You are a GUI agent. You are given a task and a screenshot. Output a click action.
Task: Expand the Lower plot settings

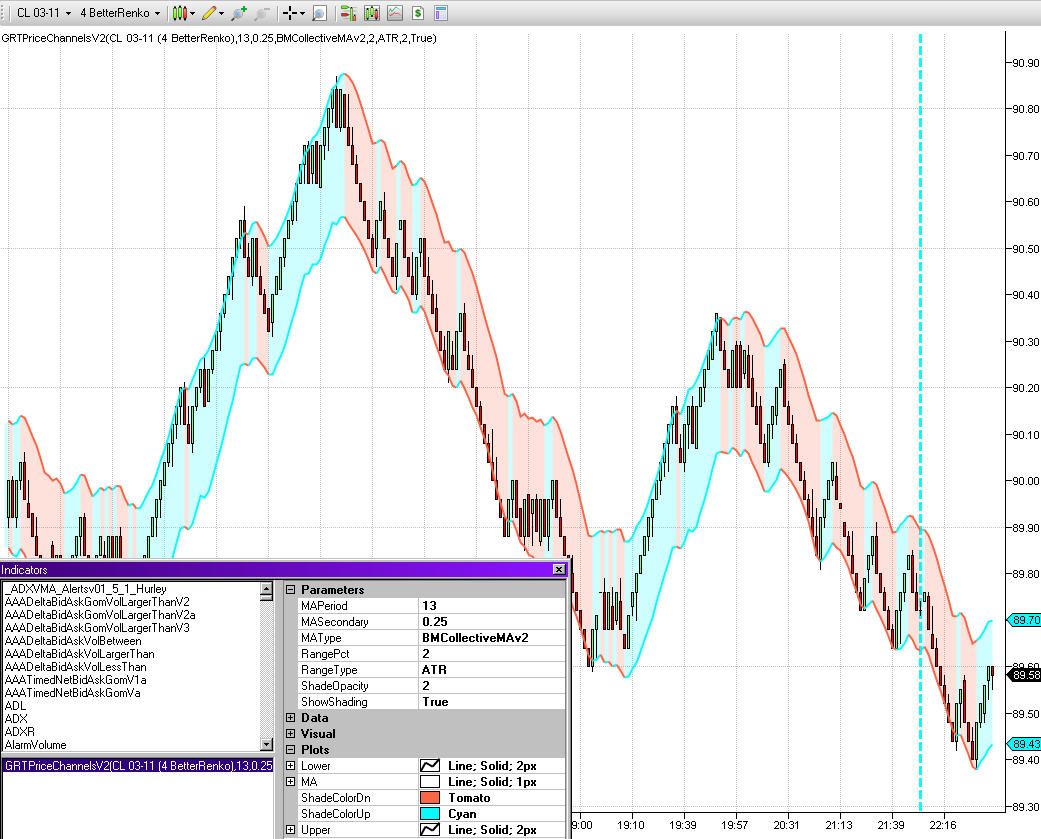pos(291,765)
